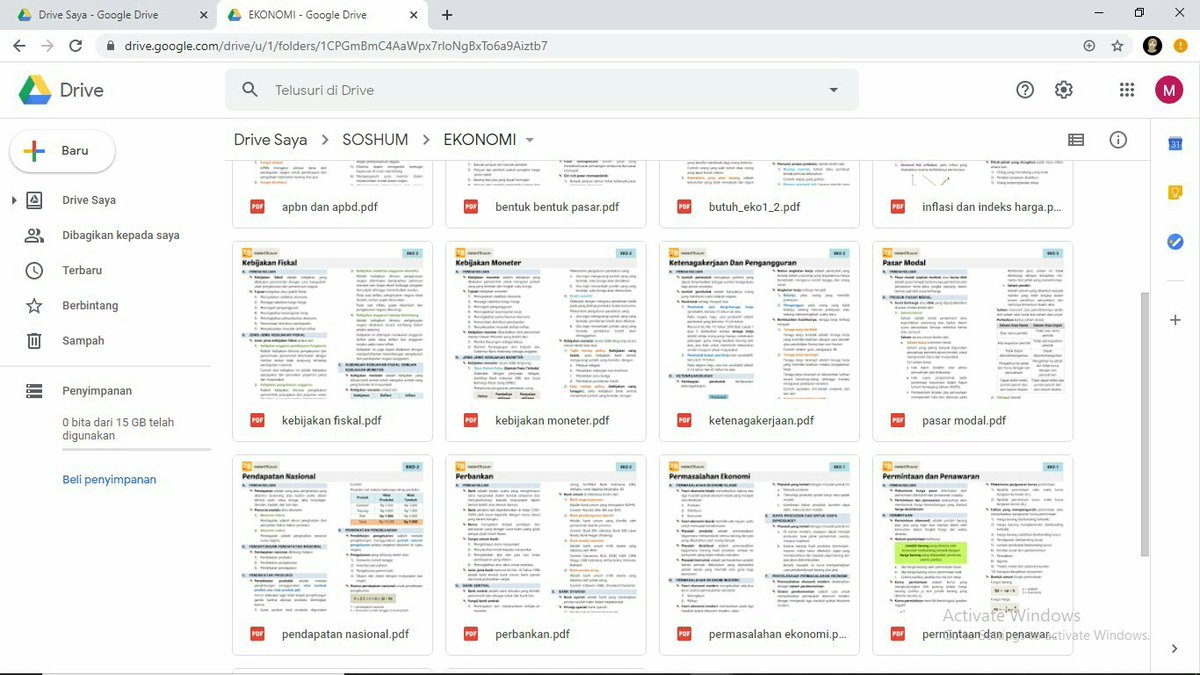The width and height of the screenshot is (1200, 675).
Task: Click the Chrome profile picture icon
Action: click(1152, 46)
